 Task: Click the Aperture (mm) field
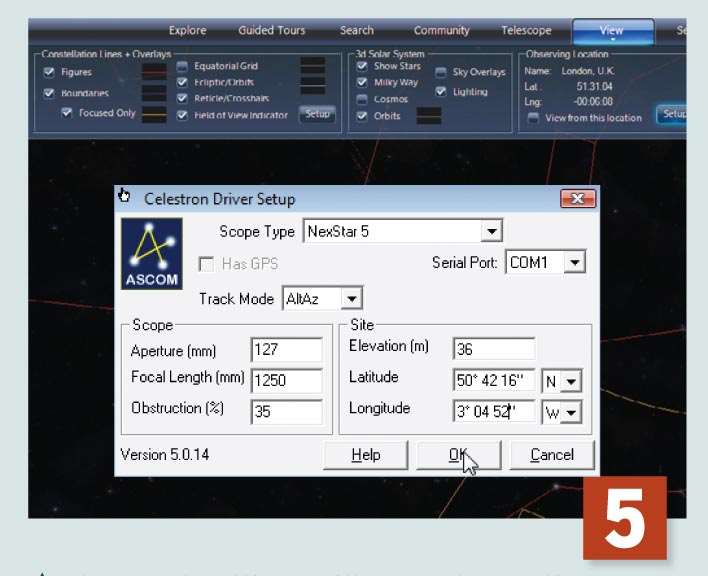coord(287,350)
